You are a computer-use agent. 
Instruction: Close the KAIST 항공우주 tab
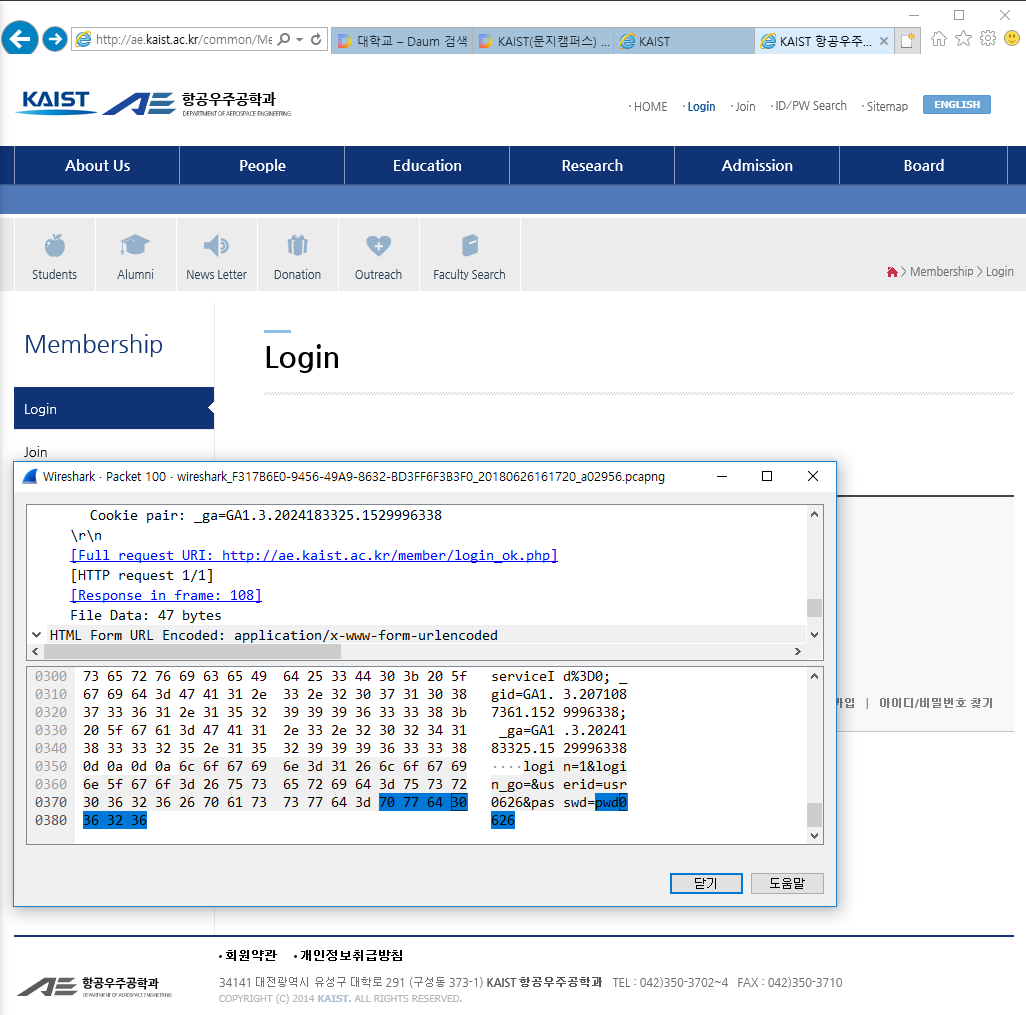point(883,41)
